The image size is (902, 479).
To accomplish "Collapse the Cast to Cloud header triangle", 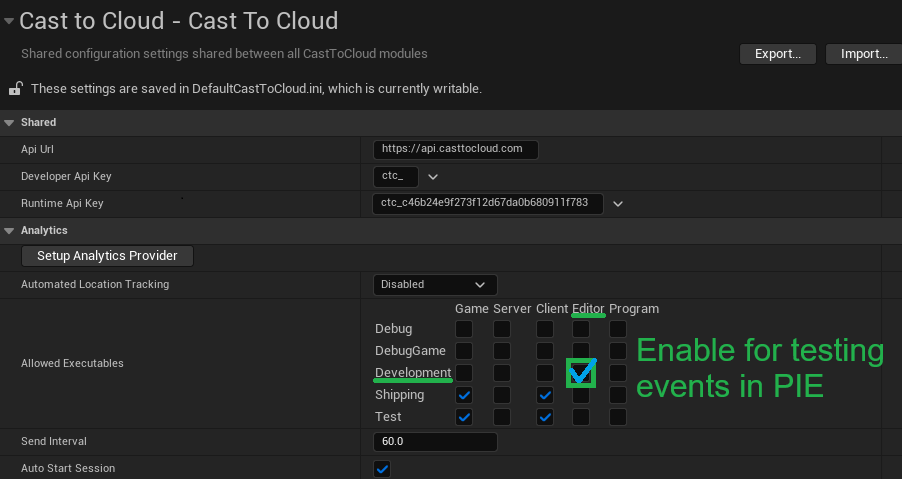I will click(9, 20).
